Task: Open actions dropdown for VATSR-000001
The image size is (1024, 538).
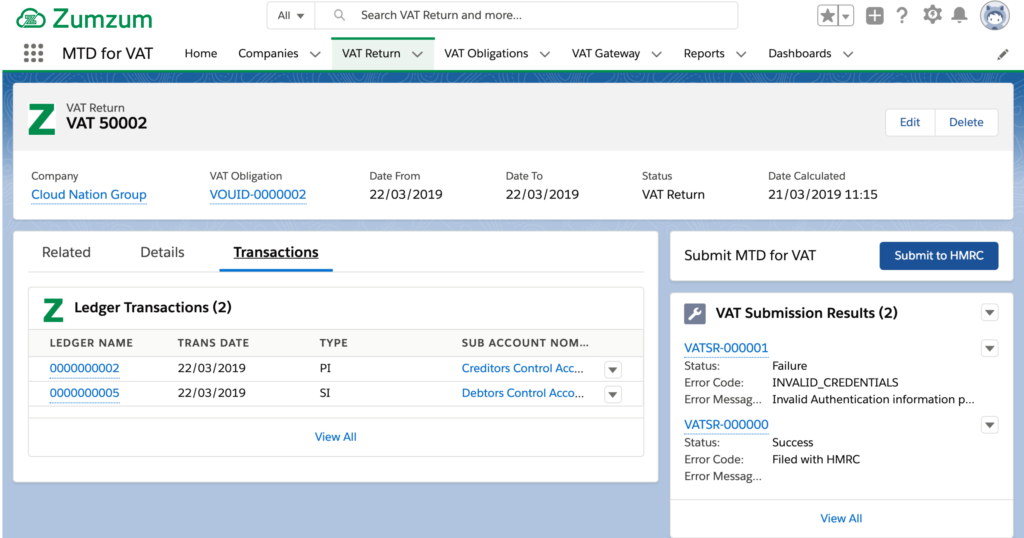Action: [989, 348]
